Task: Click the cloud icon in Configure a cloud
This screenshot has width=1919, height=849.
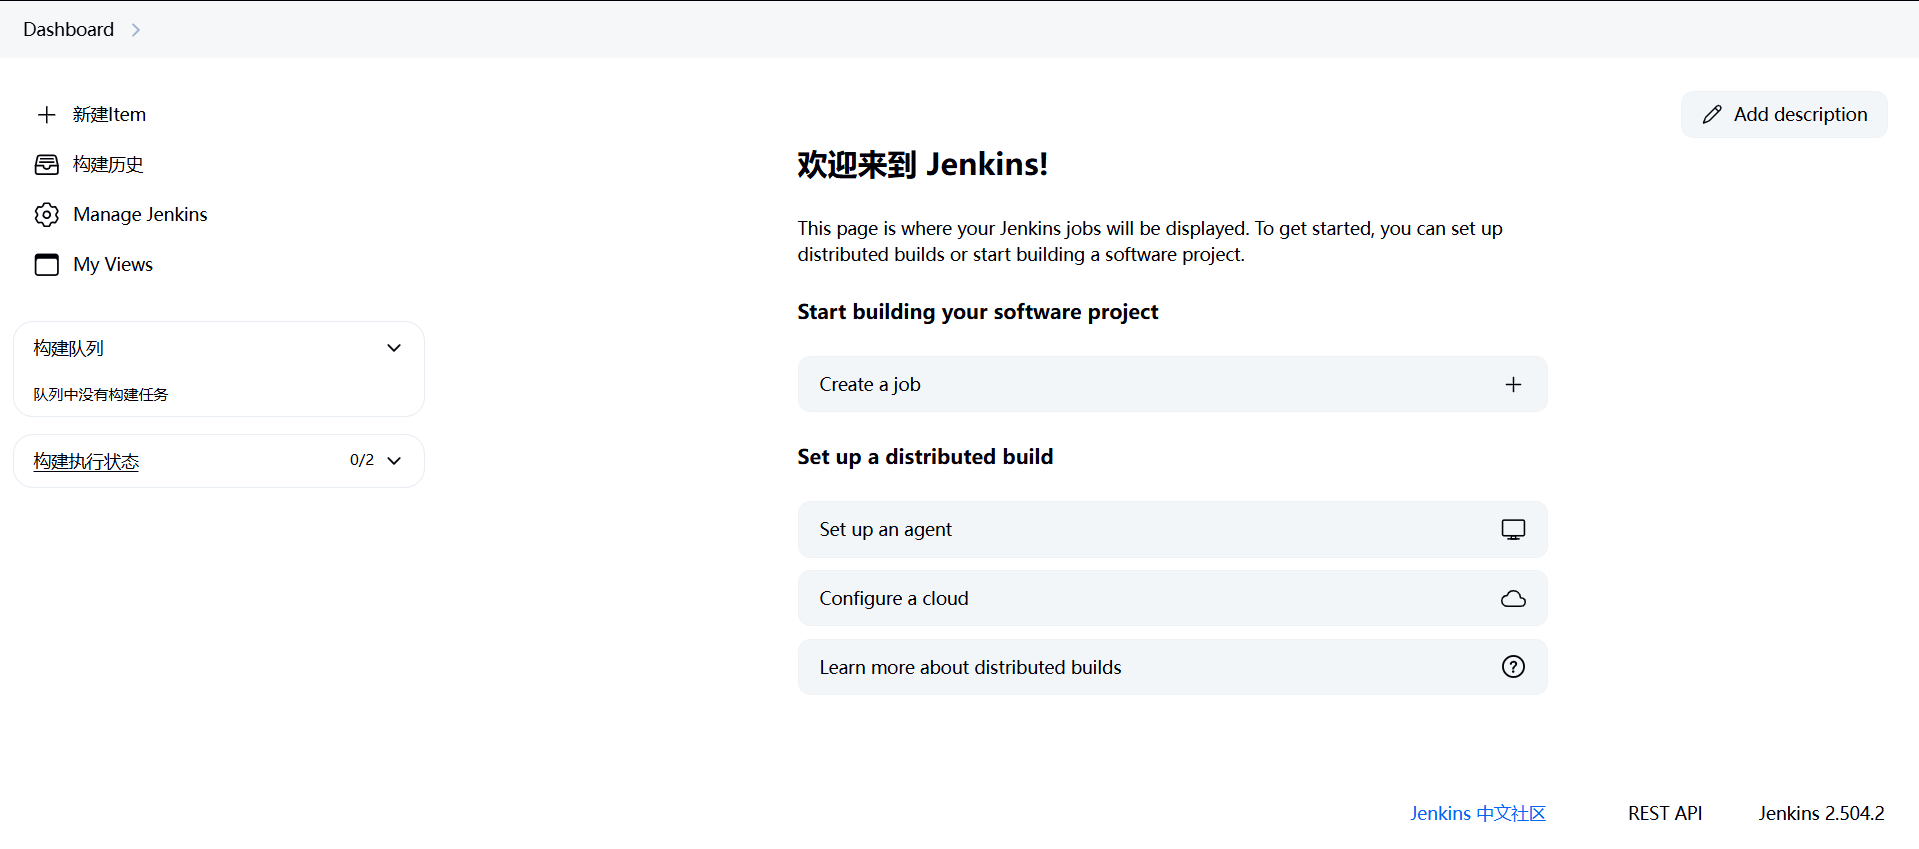Action: point(1513,599)
